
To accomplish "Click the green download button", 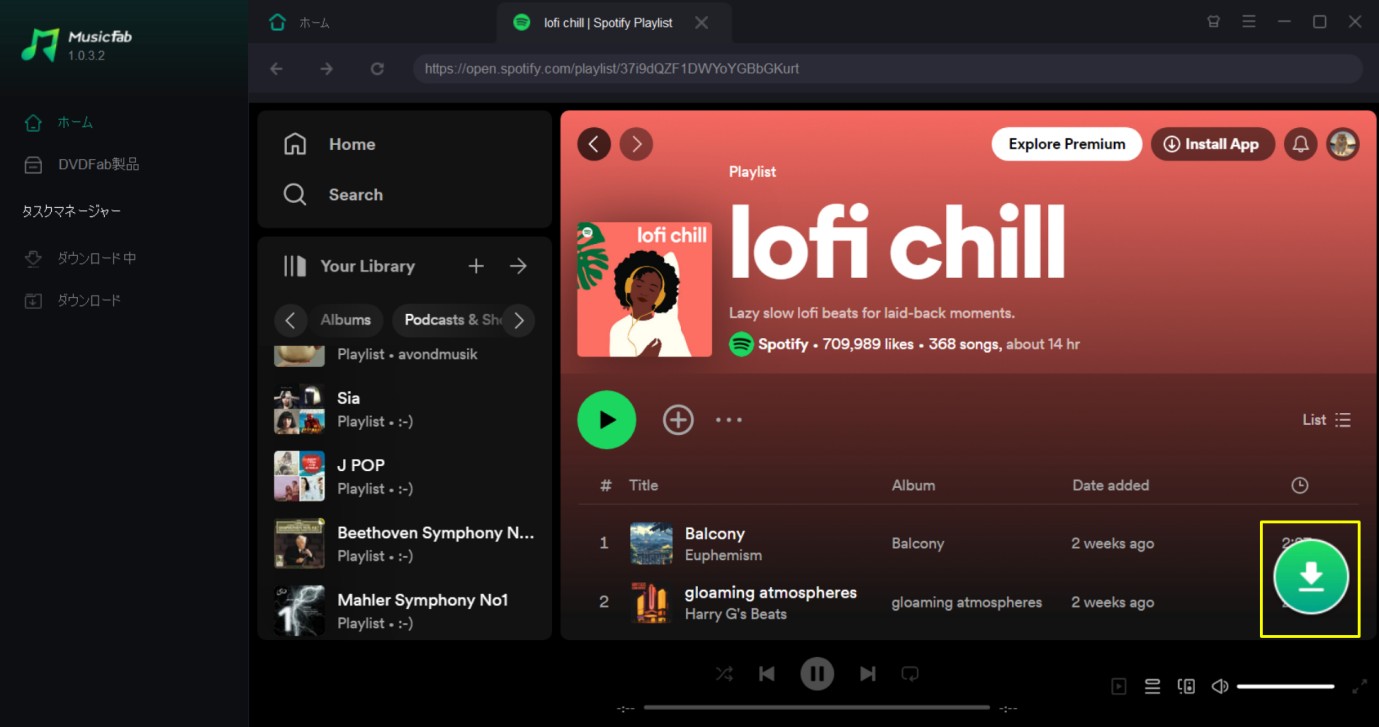I will click(x=1311, y=577).
